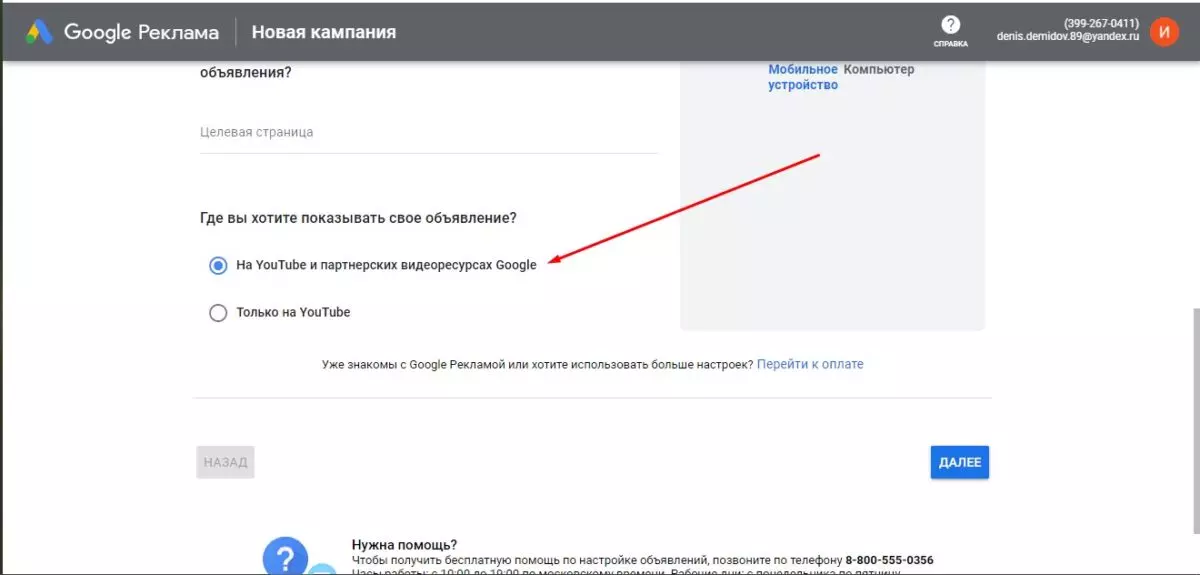Open the Справка help icon
Screen dimensions: 1200x575
click(950, 31)
